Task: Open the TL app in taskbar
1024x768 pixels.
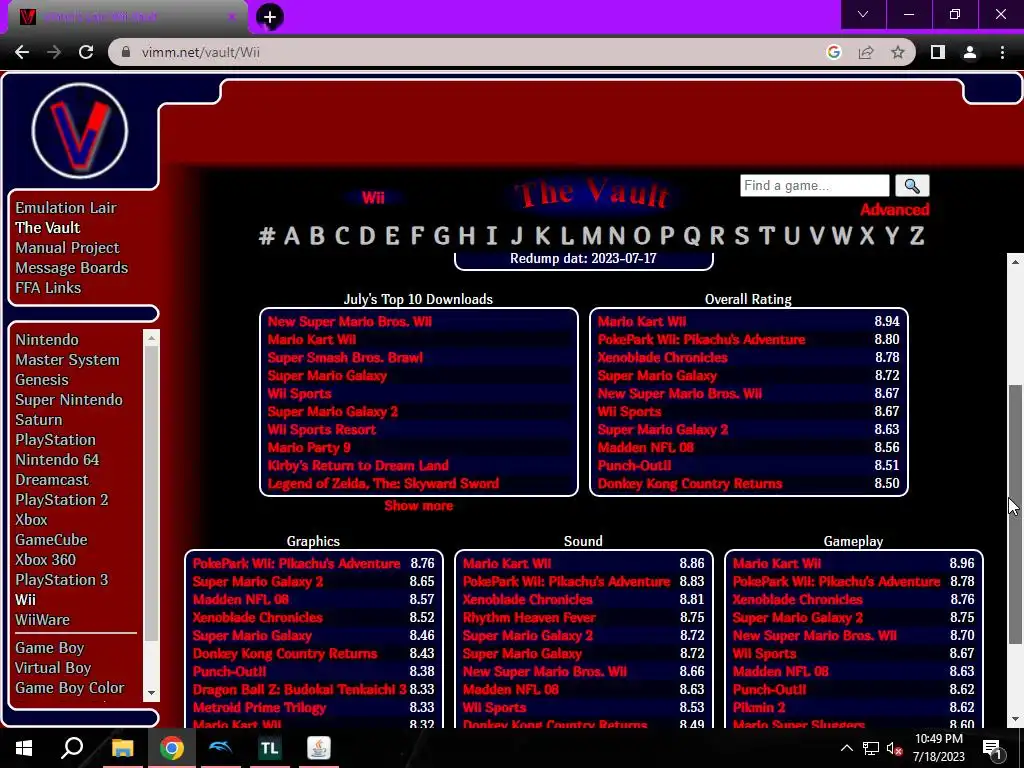Action: (269, 748)
